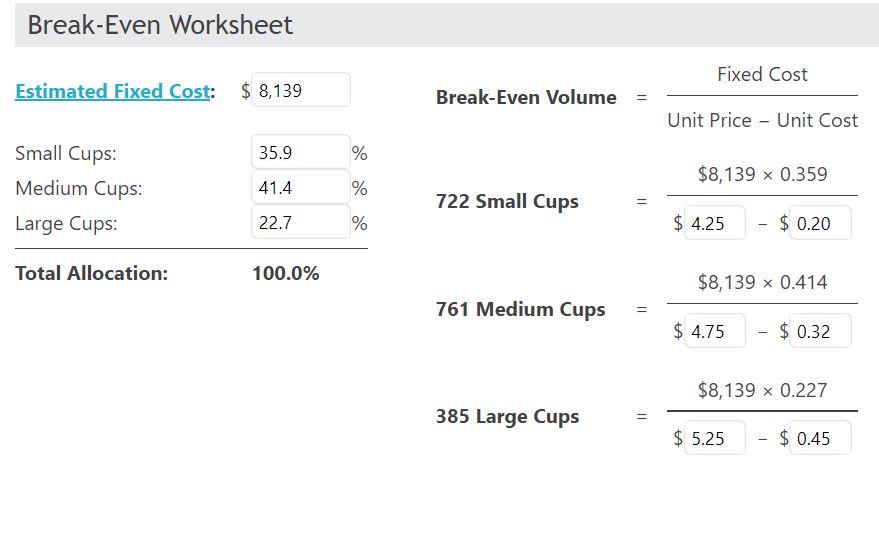
Task: Select the Break-Even Volume label
Action: (x=526, y=98)
